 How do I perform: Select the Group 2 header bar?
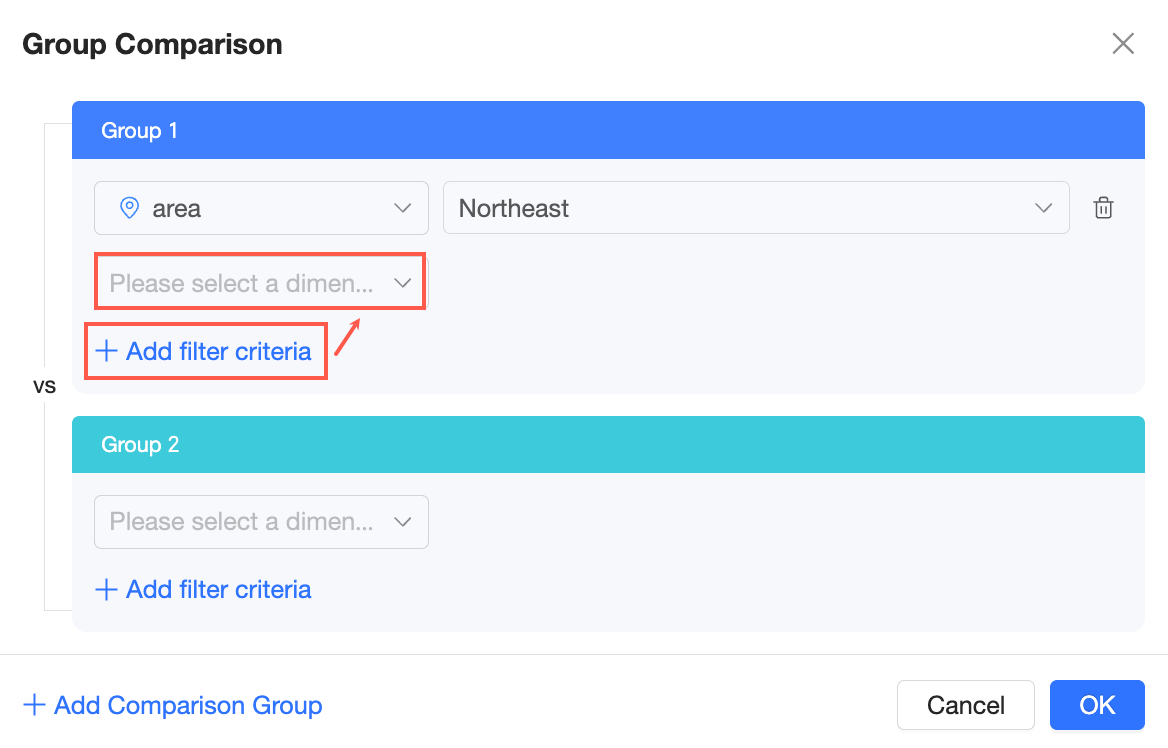click(608, 445)
